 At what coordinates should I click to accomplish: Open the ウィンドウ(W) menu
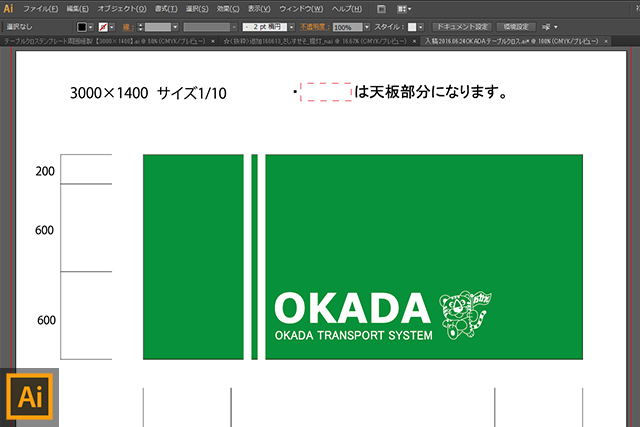(x=301, y=9)
